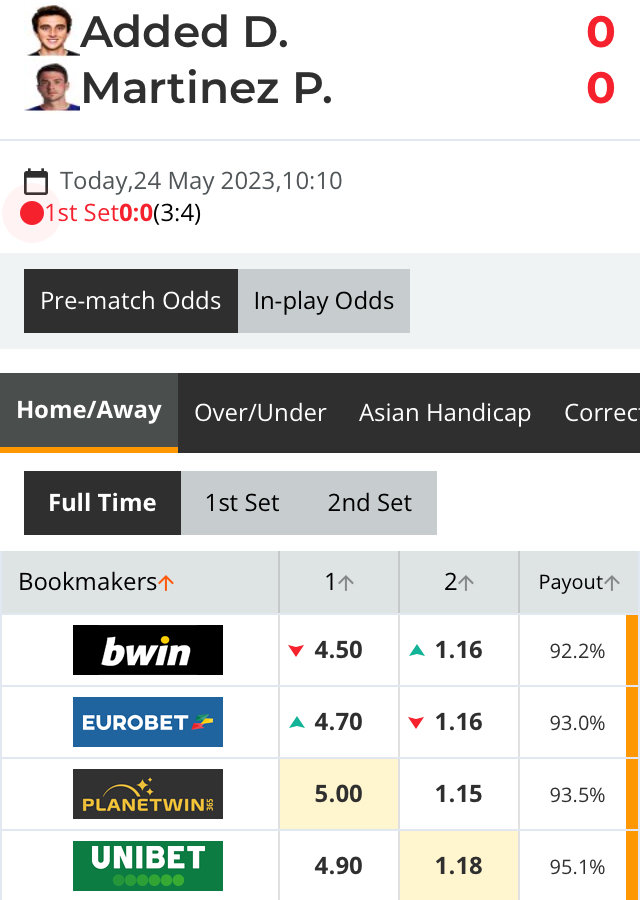Sort by column 2 odds arrow

click(466, 583)
